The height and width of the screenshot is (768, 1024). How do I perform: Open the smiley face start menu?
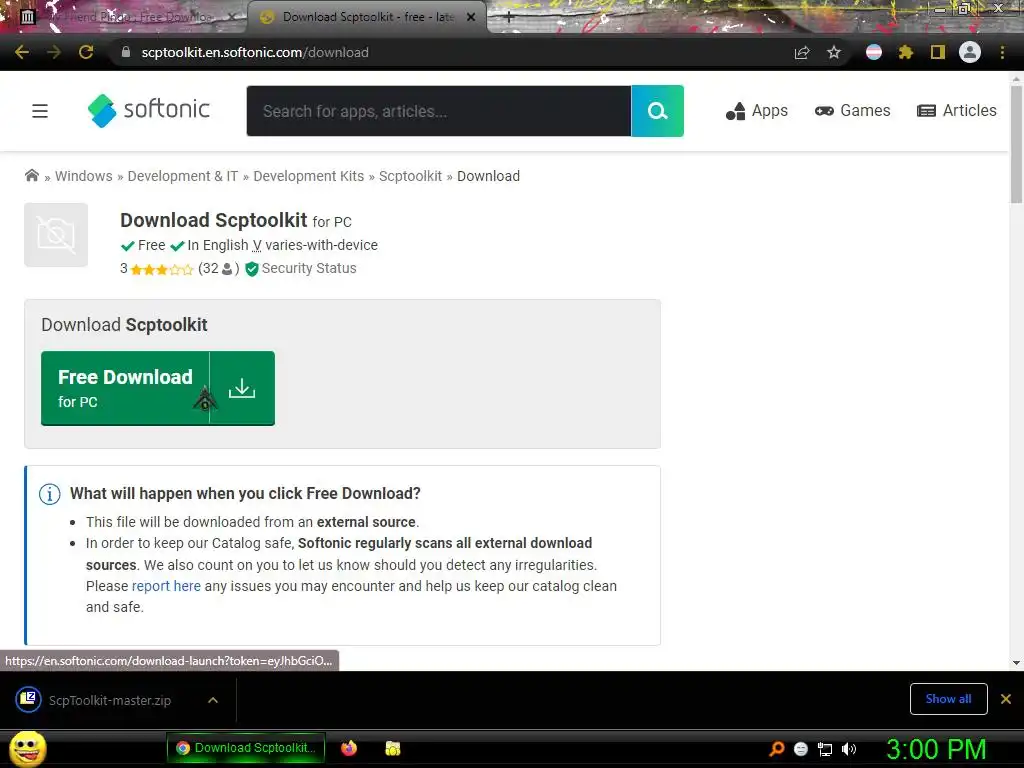click(x=27, y=748)
